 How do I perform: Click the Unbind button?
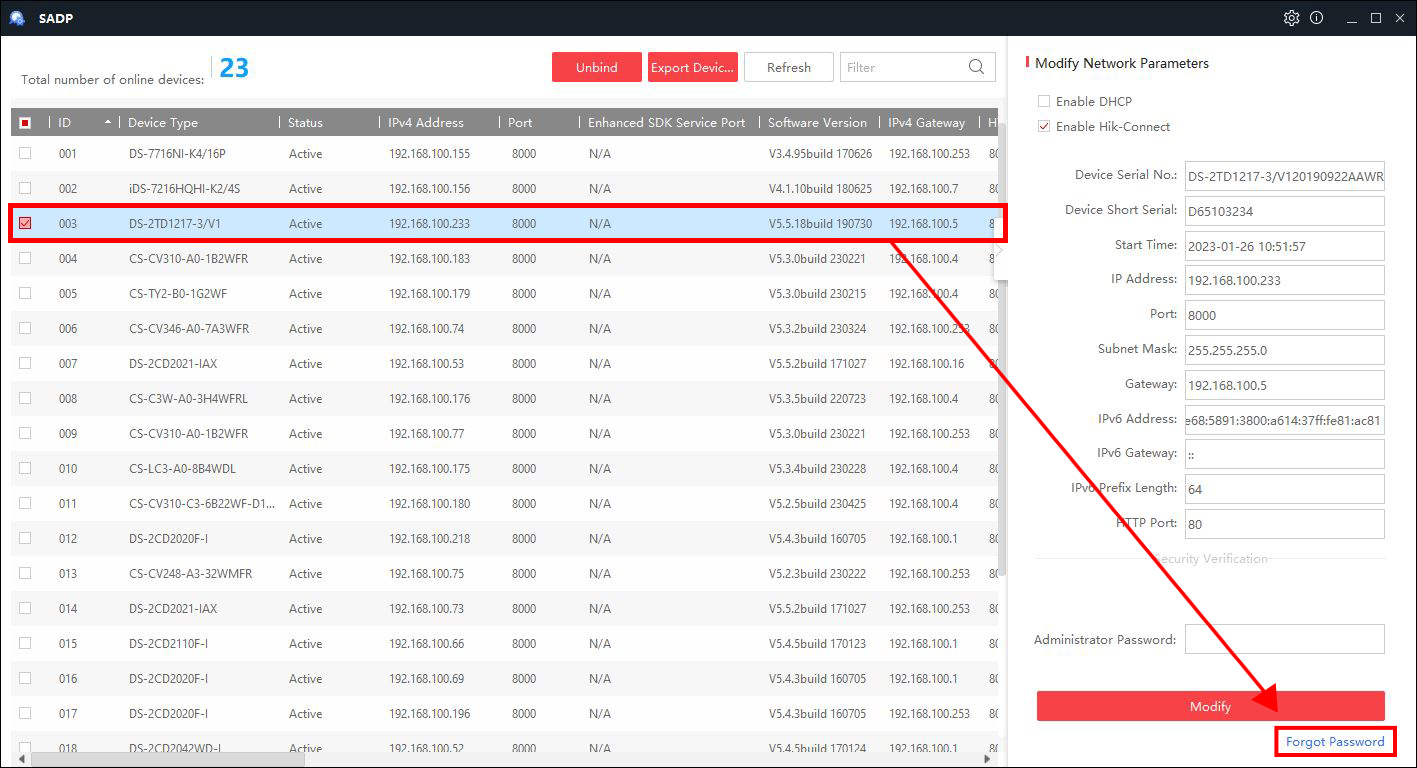(596, 67)
